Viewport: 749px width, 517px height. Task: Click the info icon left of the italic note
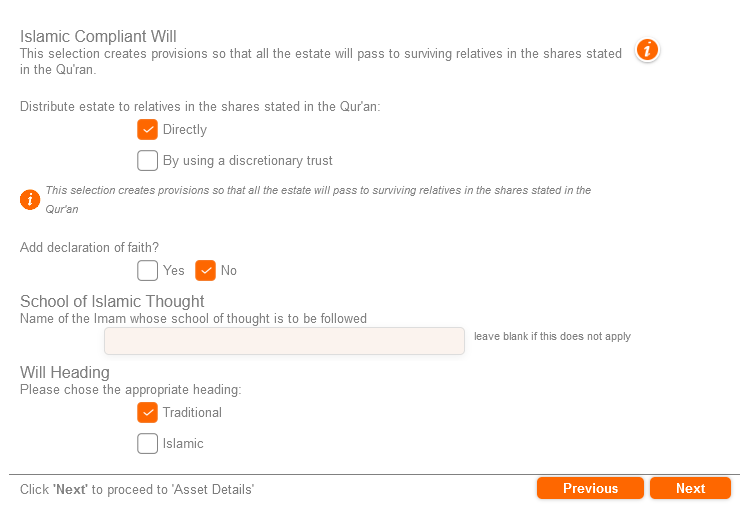[30, 199]
